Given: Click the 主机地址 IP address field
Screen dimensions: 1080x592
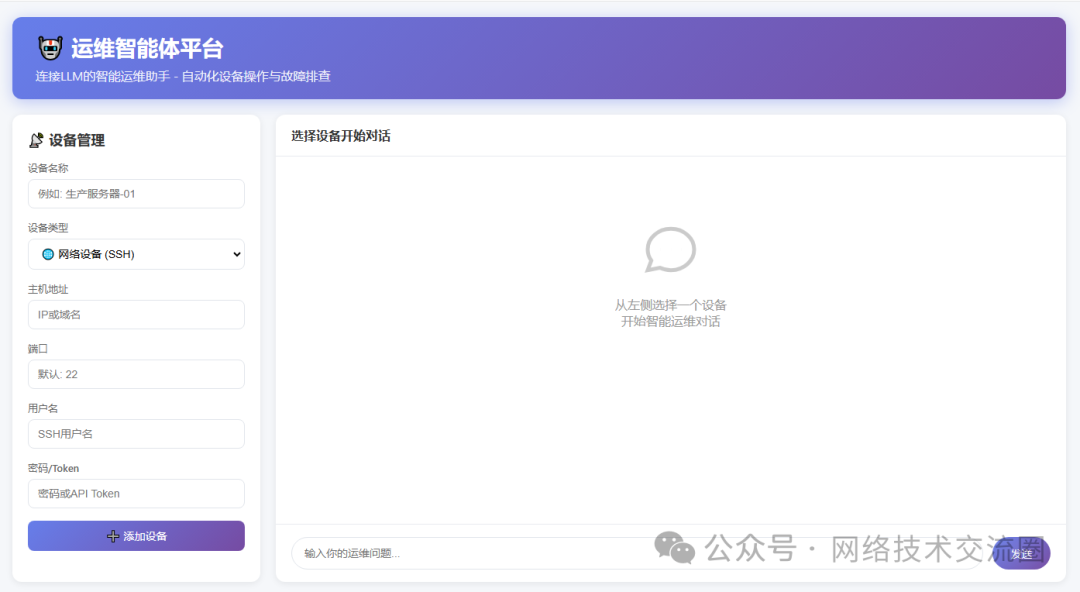Looking at the screenshot, I should click(135, 314).
